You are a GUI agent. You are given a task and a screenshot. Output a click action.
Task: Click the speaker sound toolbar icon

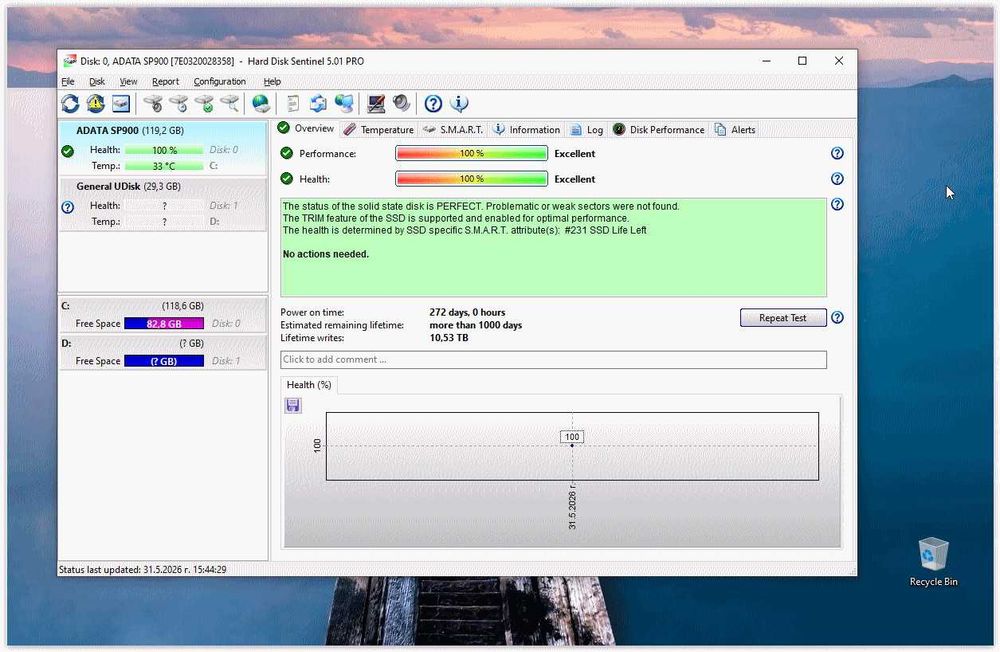(x=401, y=103)
